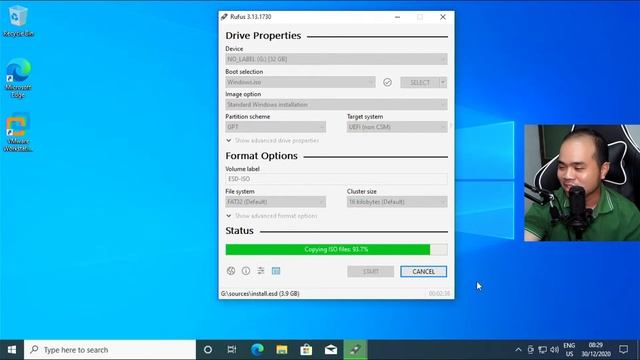Viewport: 640px width, 360px height.
Task: Click the SELECT button
Action: (x=420, y=82)
